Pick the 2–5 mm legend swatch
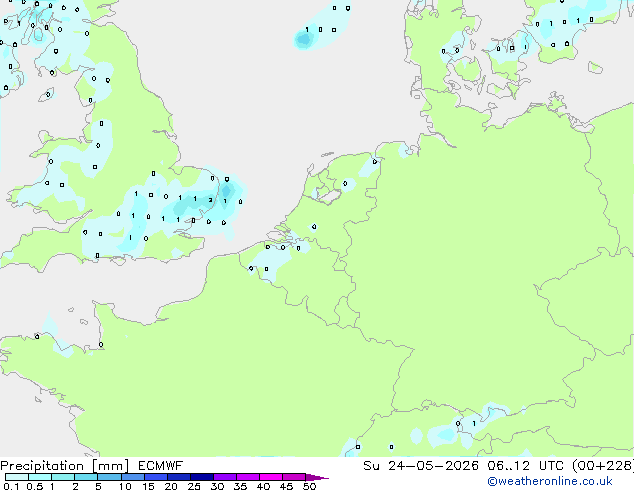Viewport: 634px width, 490px height. 86,477
